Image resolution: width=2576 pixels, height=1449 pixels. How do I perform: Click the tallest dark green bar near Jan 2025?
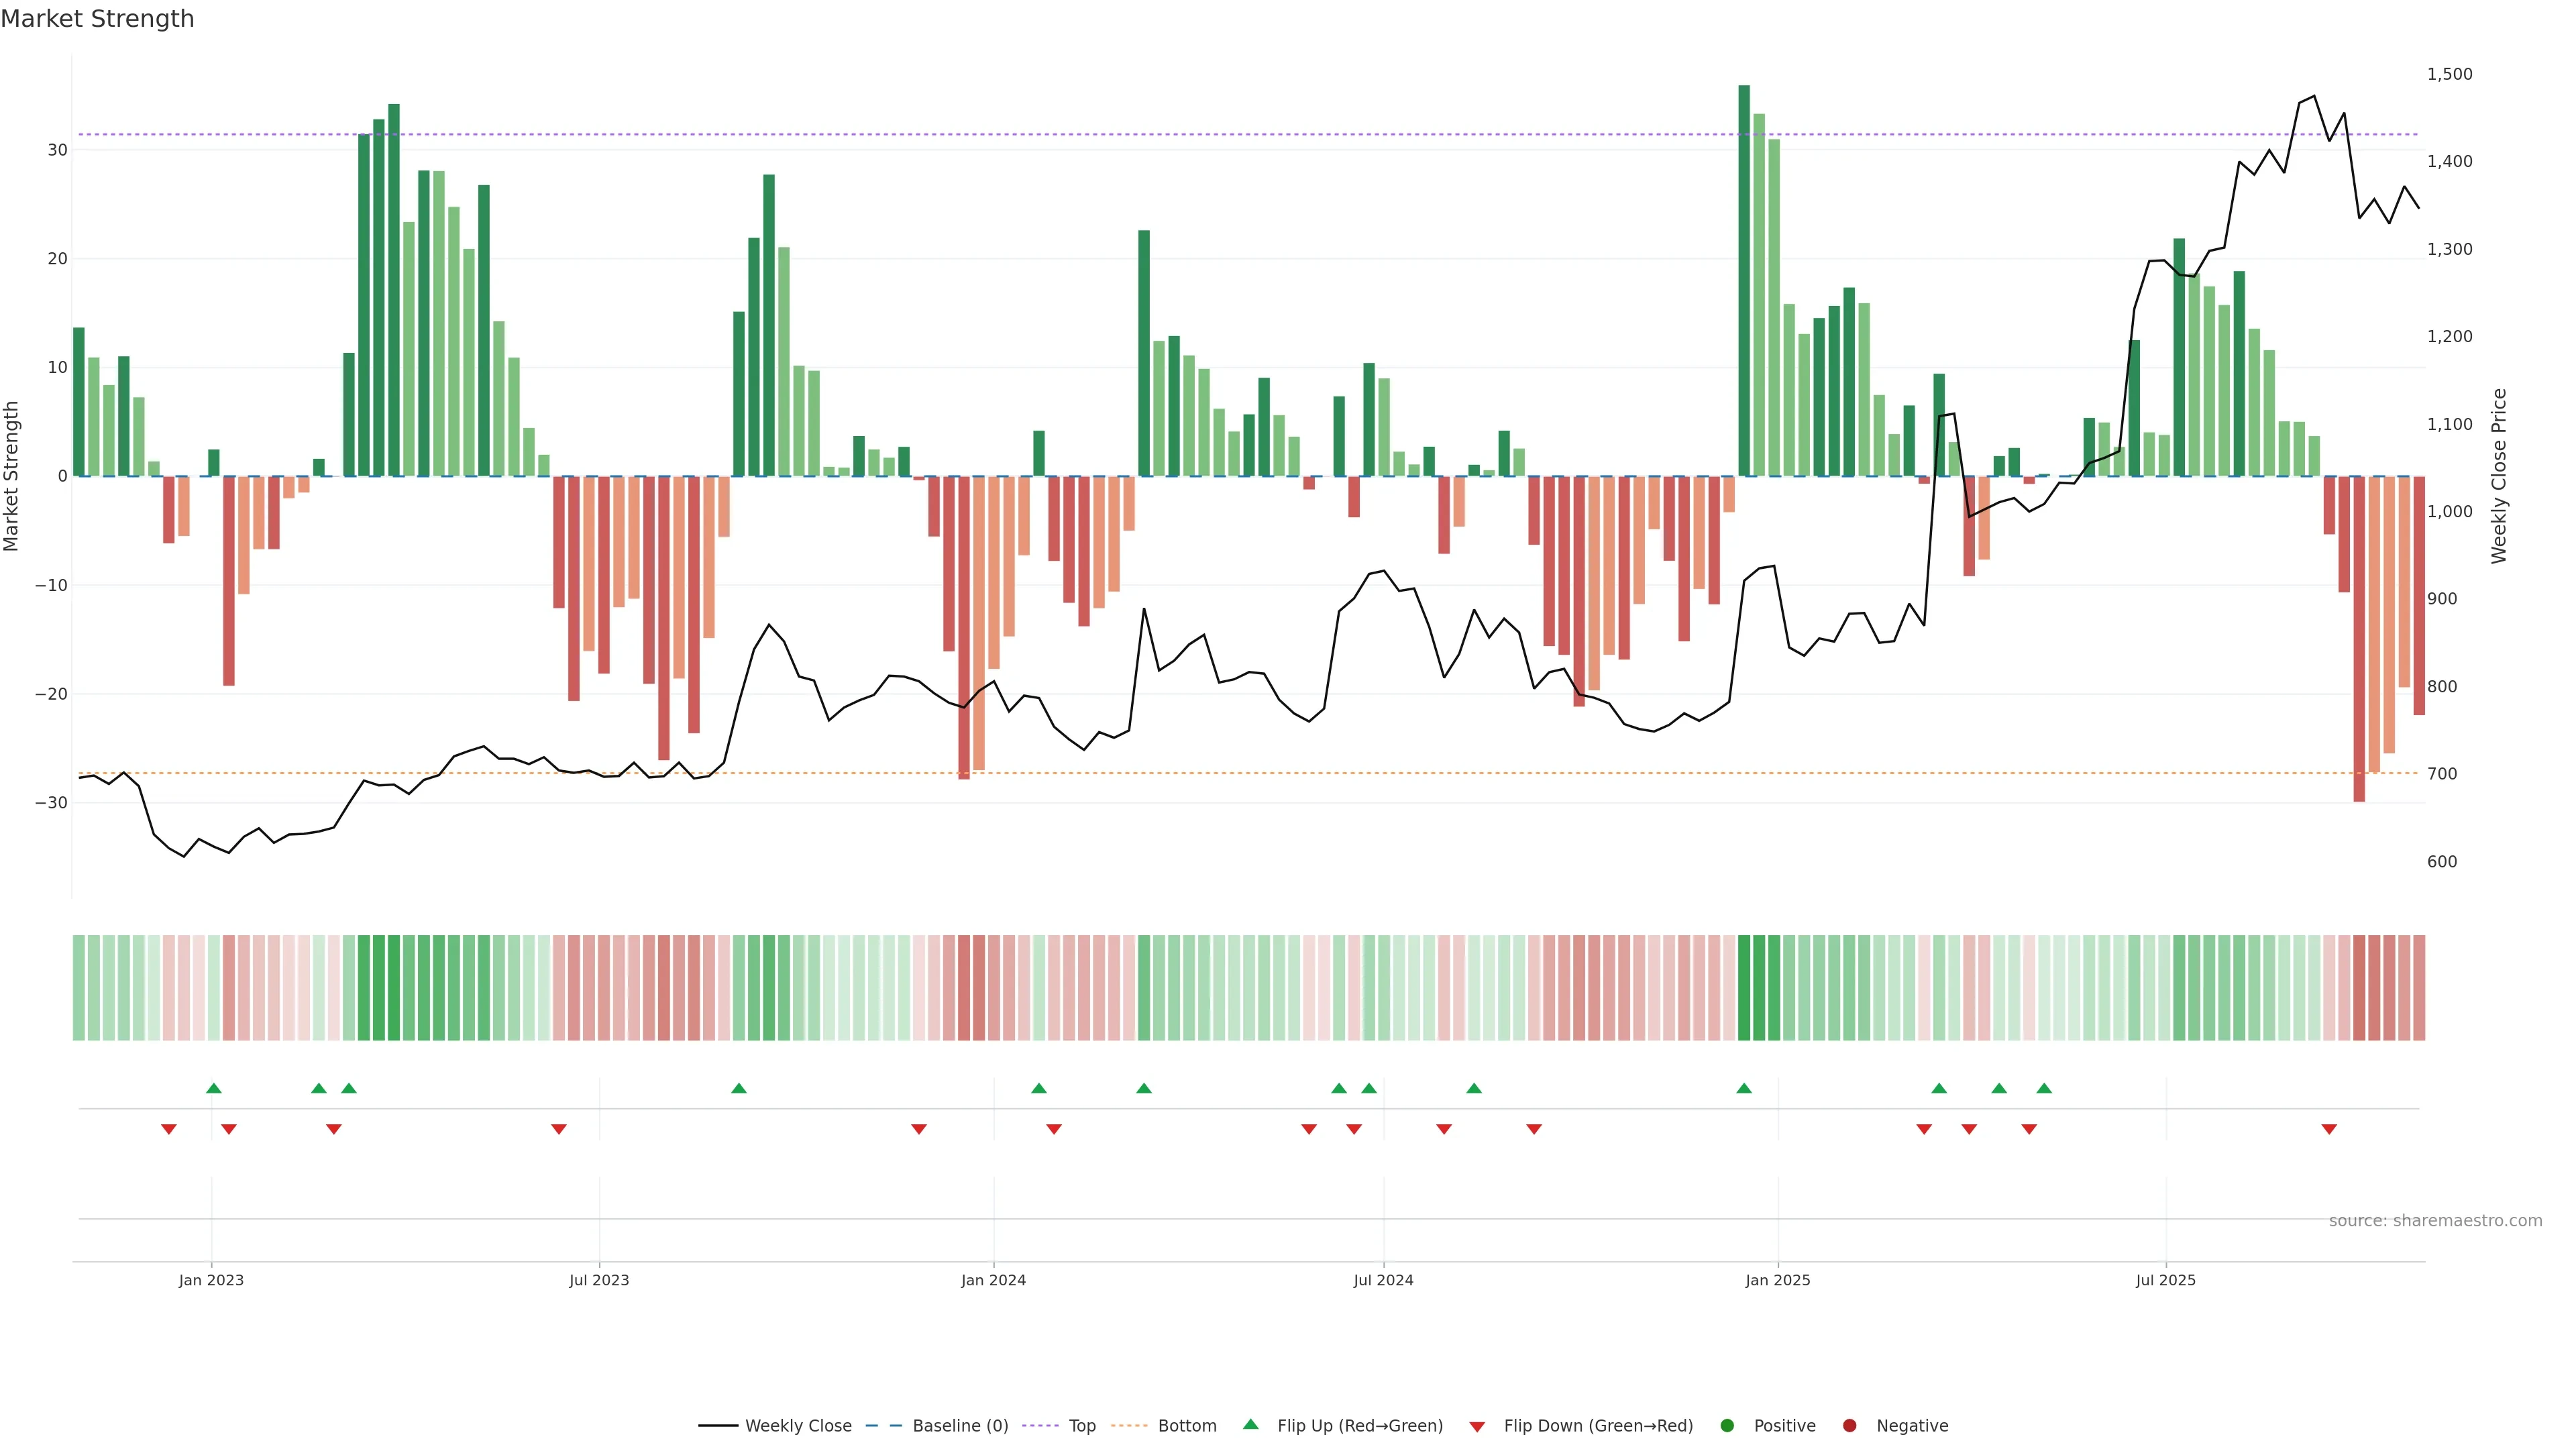(x=1744, y=280)
